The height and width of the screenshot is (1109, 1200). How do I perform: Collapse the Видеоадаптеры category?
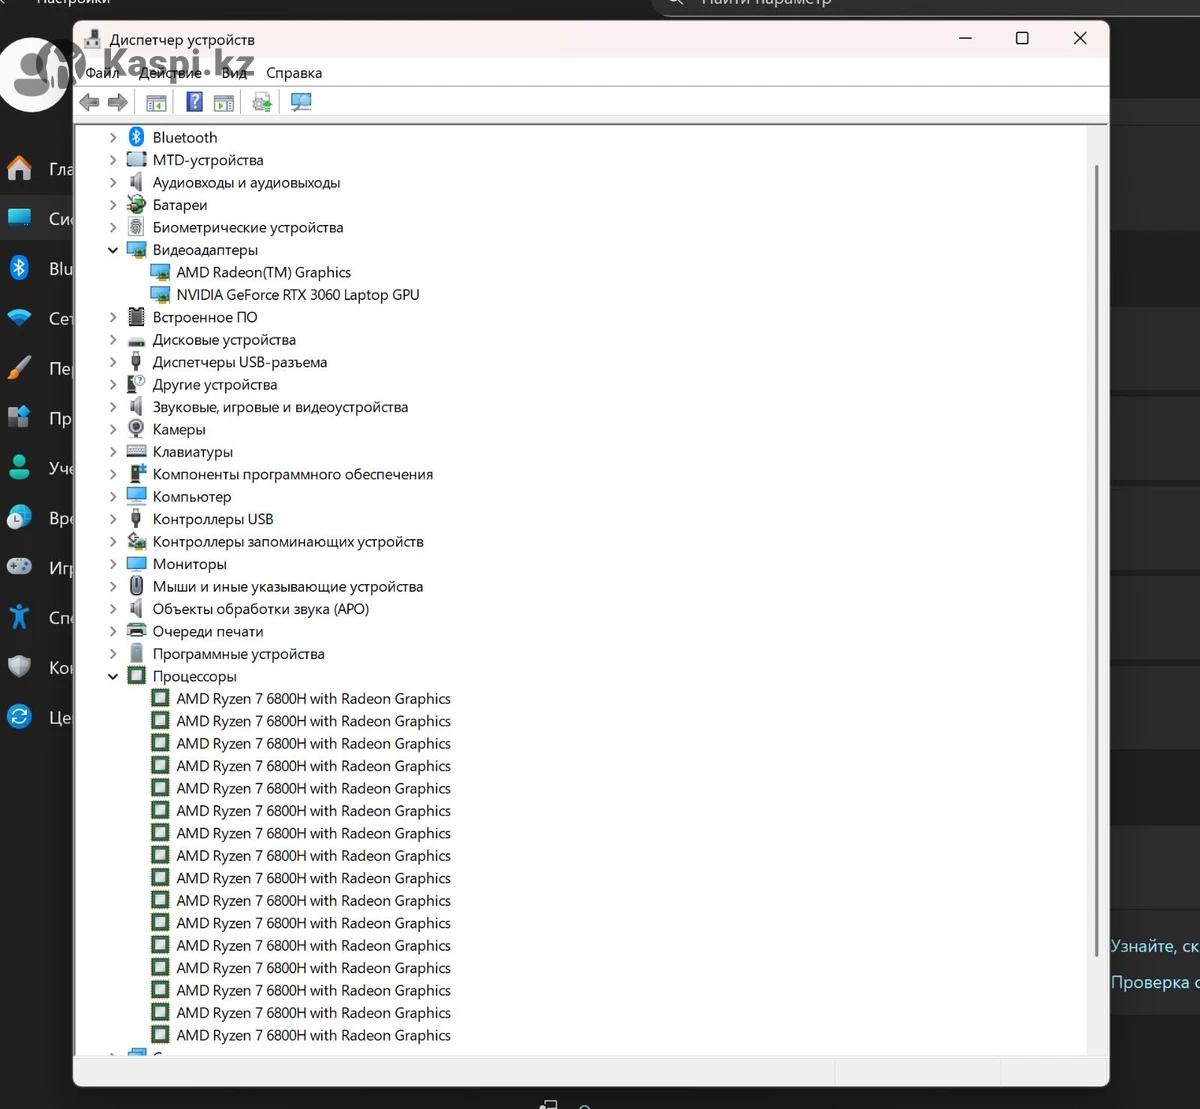tap(113, 250)
